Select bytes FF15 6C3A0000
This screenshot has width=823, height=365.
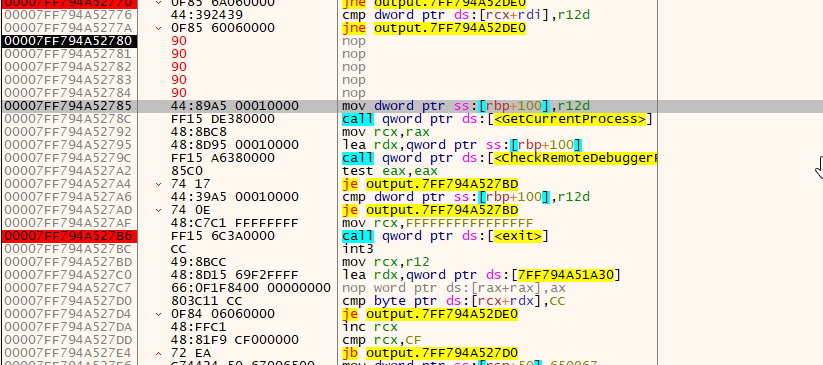pos(223,236)
